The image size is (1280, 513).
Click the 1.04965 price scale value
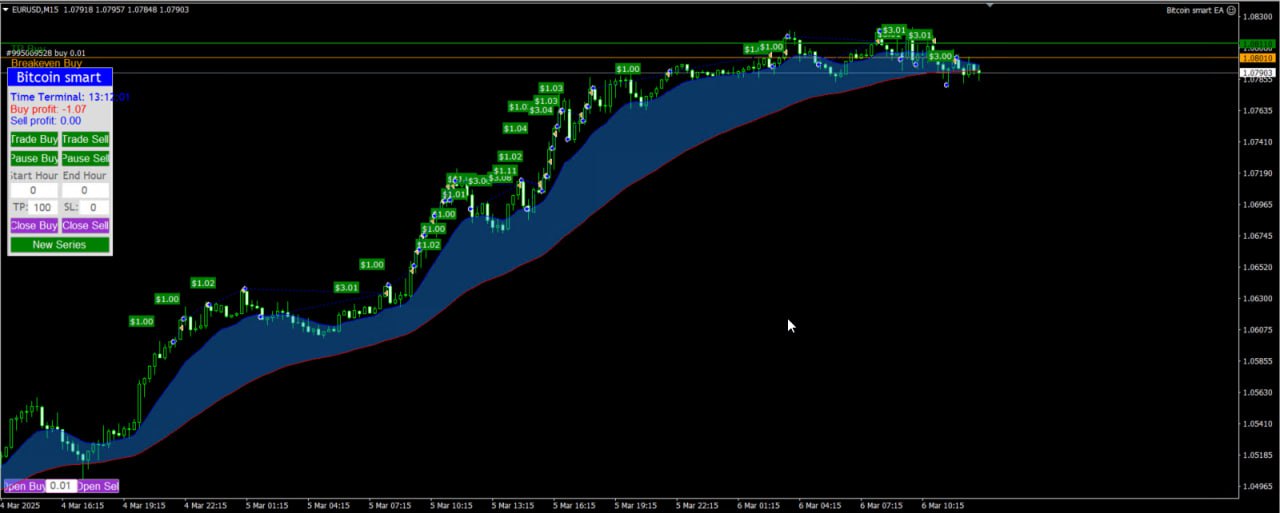1258,487
